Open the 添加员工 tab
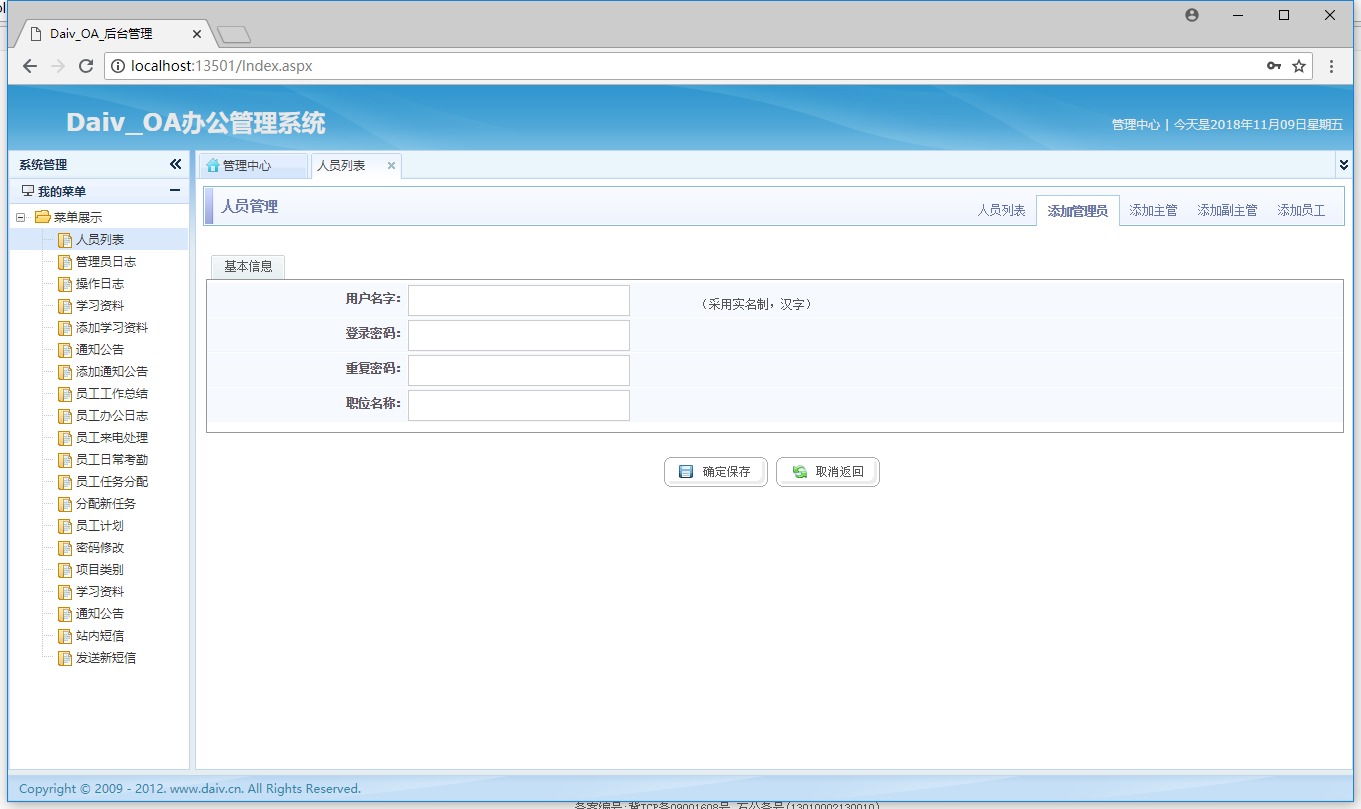 coord(1301,210)
